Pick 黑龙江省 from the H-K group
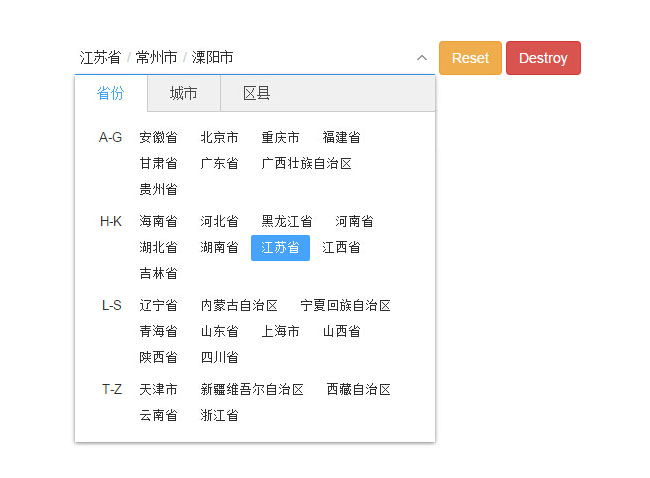 (x=286, y=221)
